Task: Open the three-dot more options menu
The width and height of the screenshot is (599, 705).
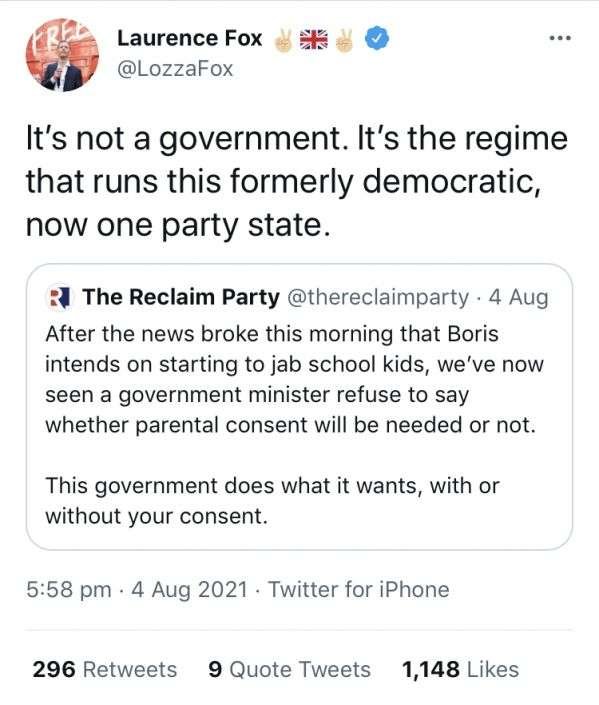Action: (x=560, y=38)
